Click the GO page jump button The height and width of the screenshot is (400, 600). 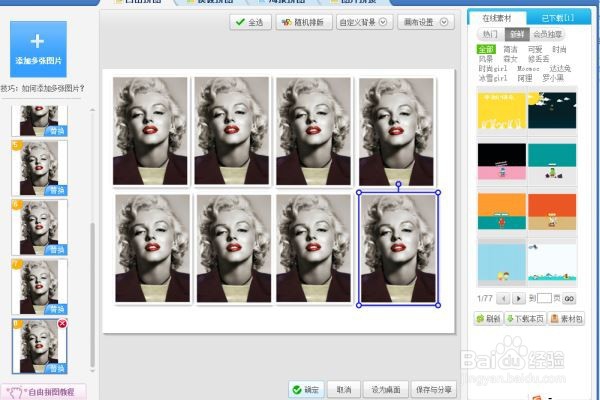[x=569, y=299]
